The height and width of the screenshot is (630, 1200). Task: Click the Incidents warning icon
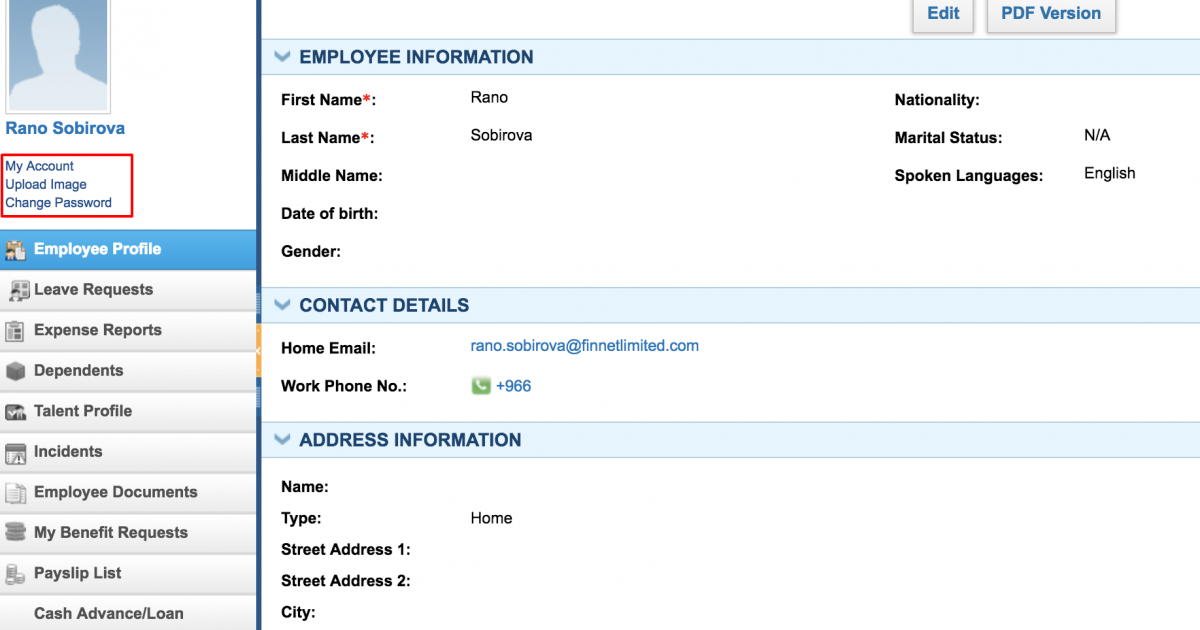point(15,453)
